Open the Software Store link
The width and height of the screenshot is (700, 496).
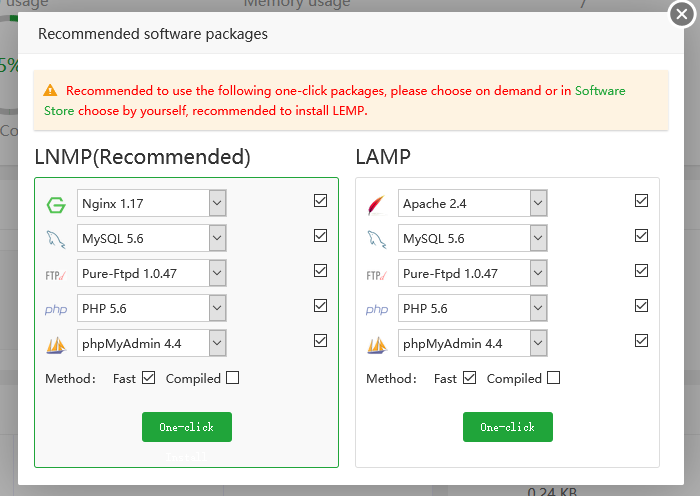pyautogui.click(x=600, y=91)
